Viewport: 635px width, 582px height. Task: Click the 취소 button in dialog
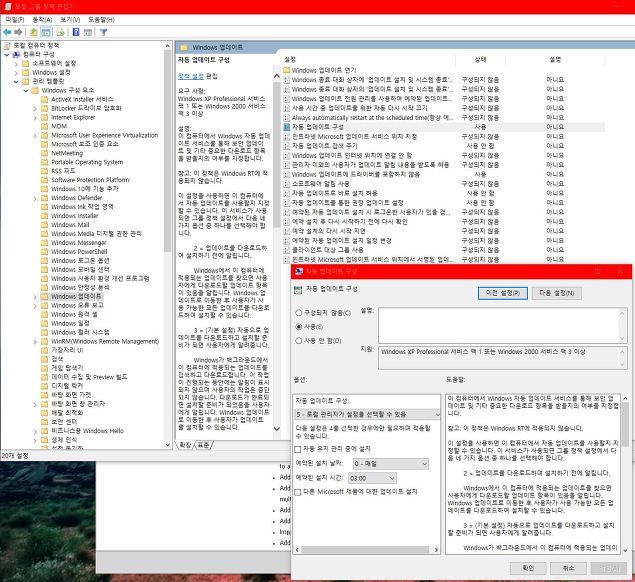[x=568, y=568]
